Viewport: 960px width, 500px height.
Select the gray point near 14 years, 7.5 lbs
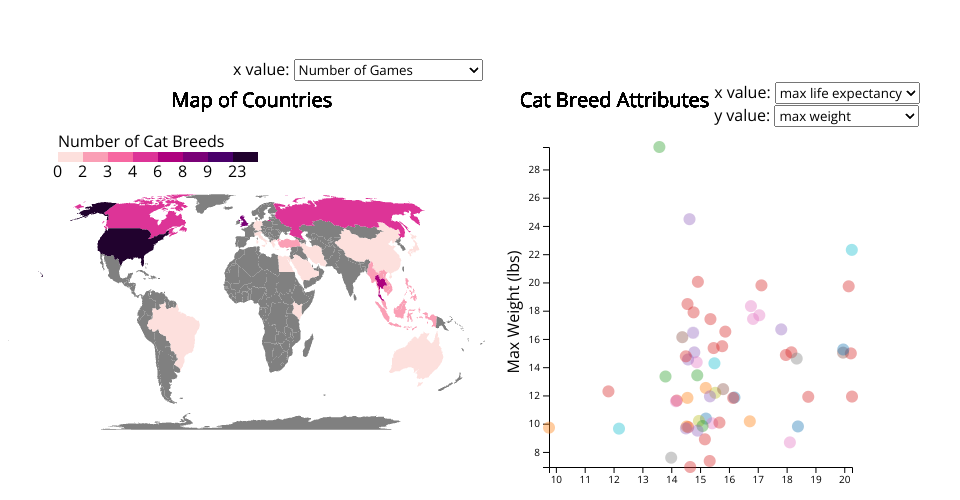click(671, 458)
